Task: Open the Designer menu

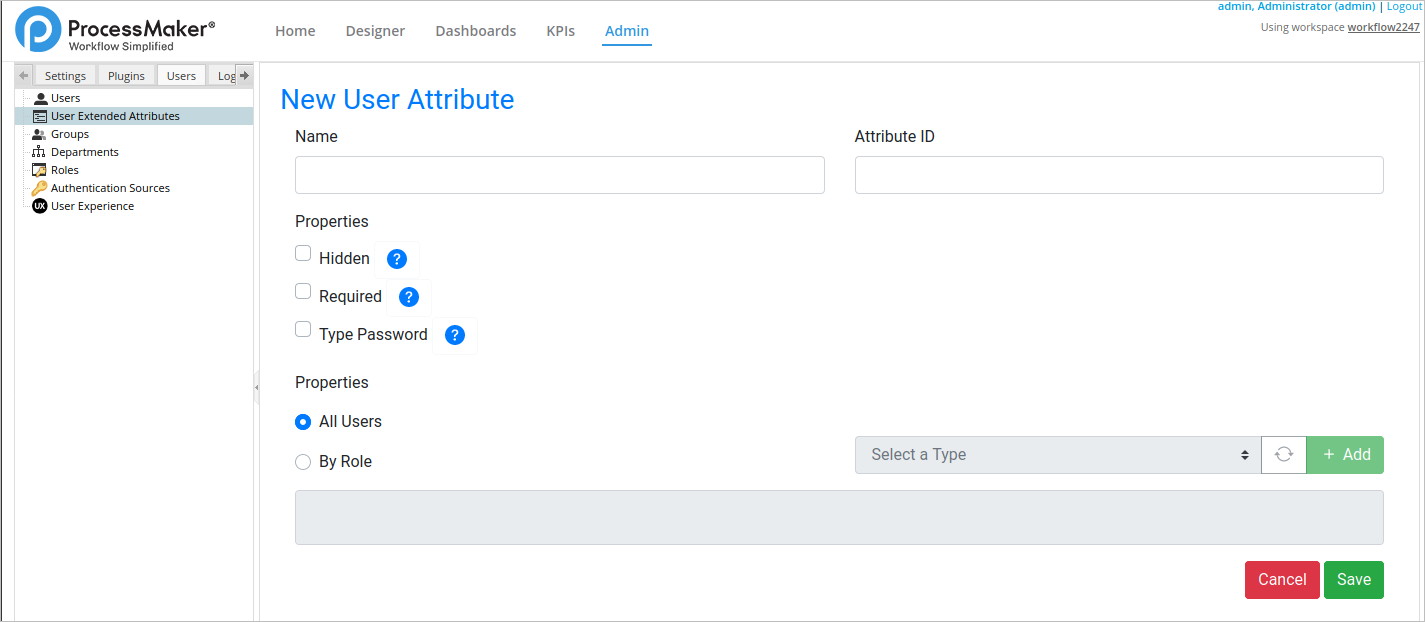Action: (375, 31)
